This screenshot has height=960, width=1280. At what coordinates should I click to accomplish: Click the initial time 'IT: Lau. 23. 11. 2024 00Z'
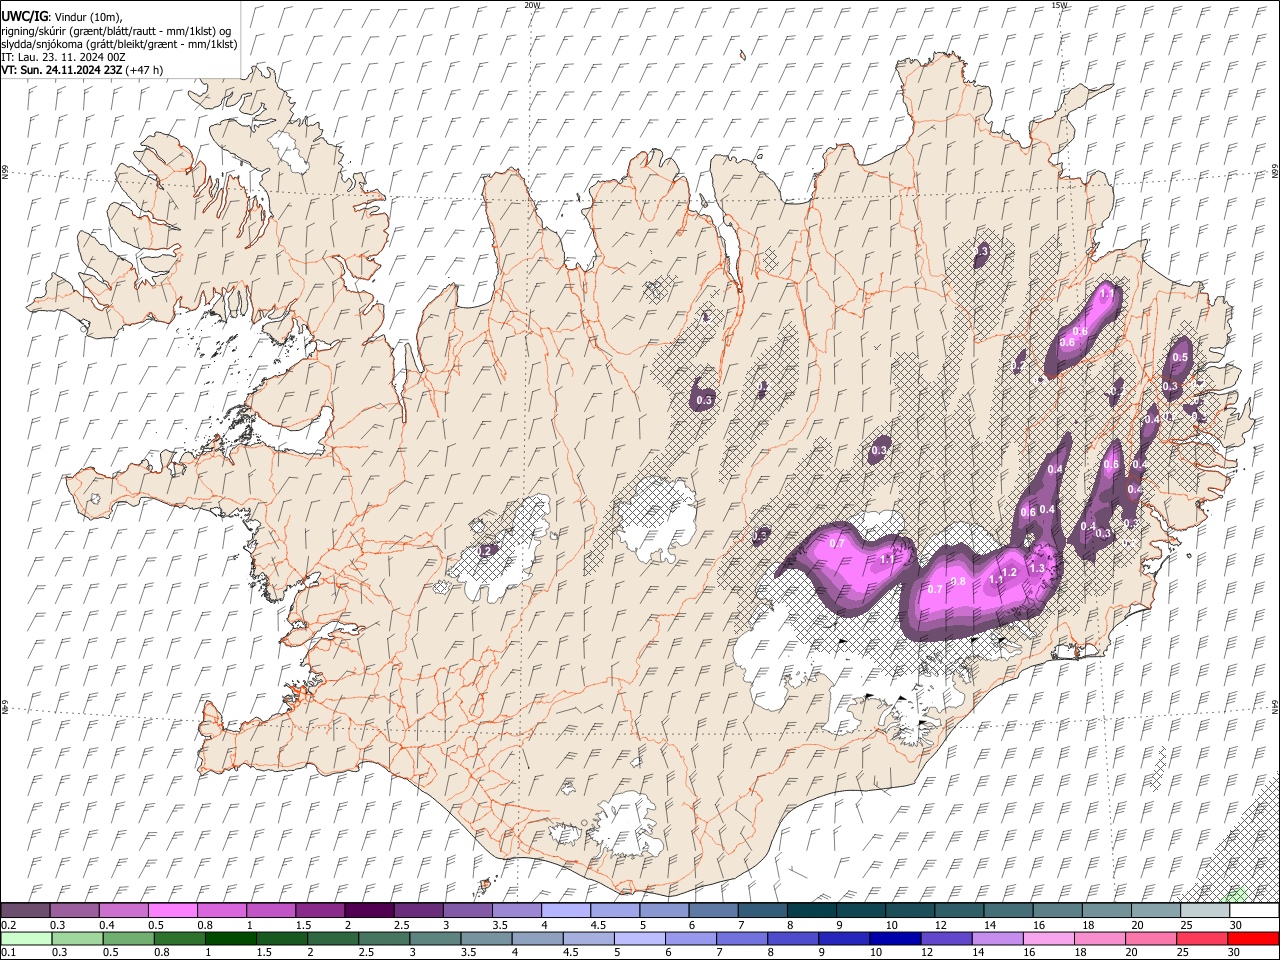[x=64, y=57]
